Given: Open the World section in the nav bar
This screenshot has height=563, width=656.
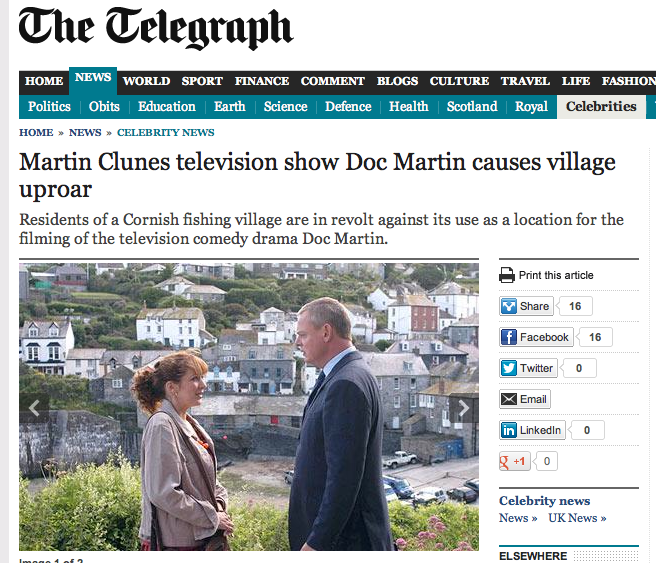Looking at the screenshot, I should (146, 81).
